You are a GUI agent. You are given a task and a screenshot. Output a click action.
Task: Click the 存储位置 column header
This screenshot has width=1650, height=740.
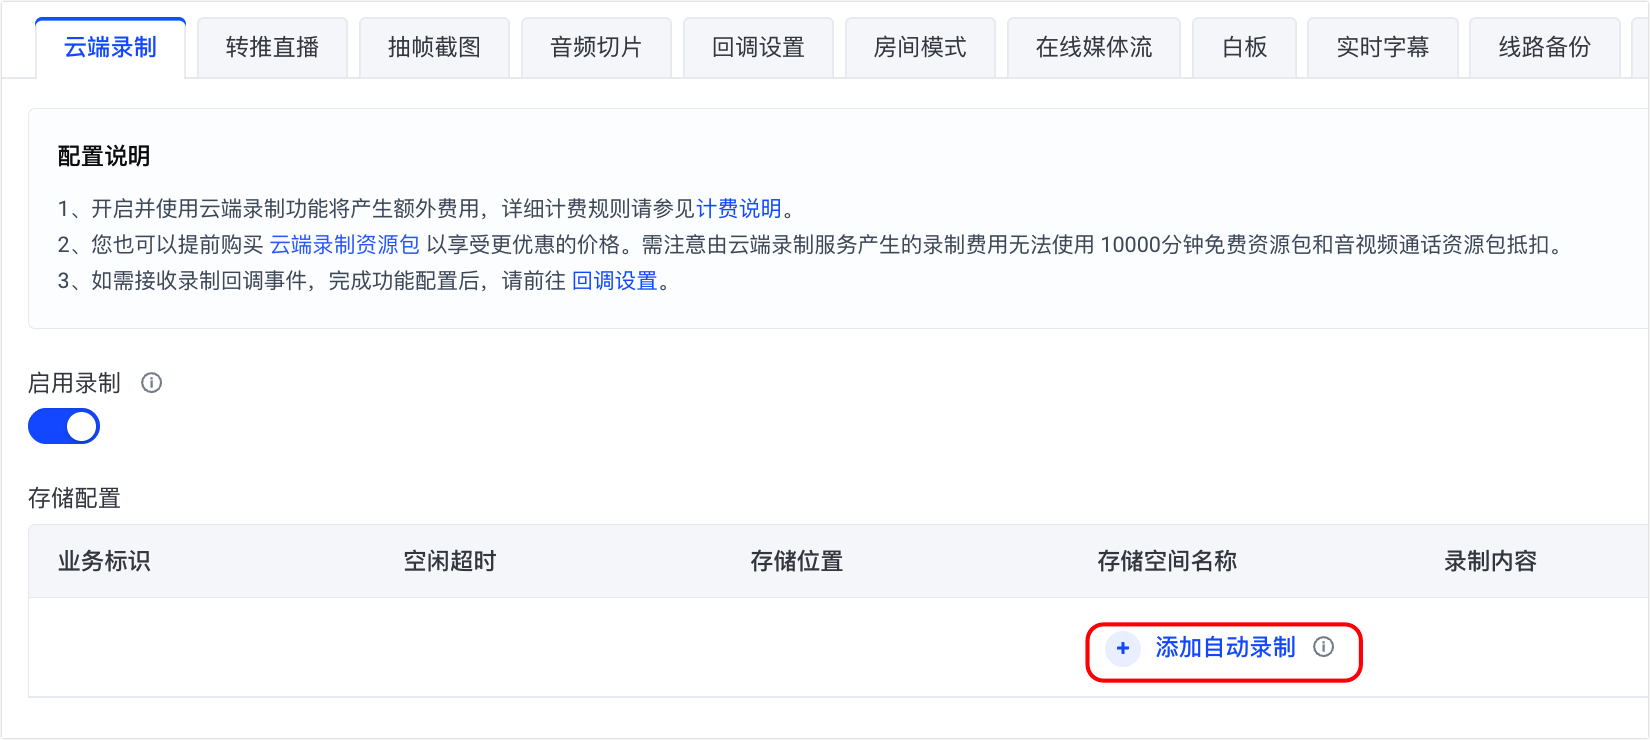click(797, 561)
